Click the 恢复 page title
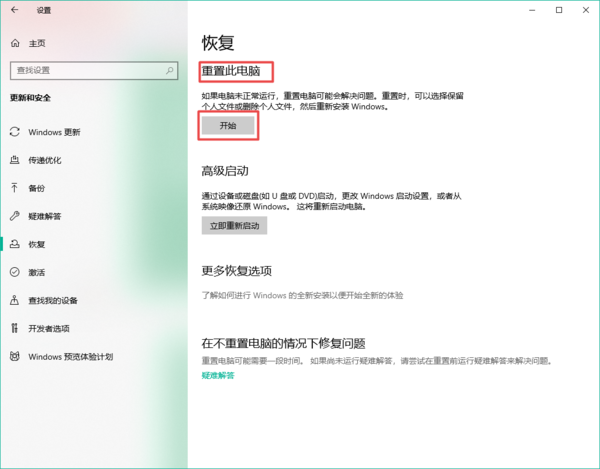 click(218, 43)
